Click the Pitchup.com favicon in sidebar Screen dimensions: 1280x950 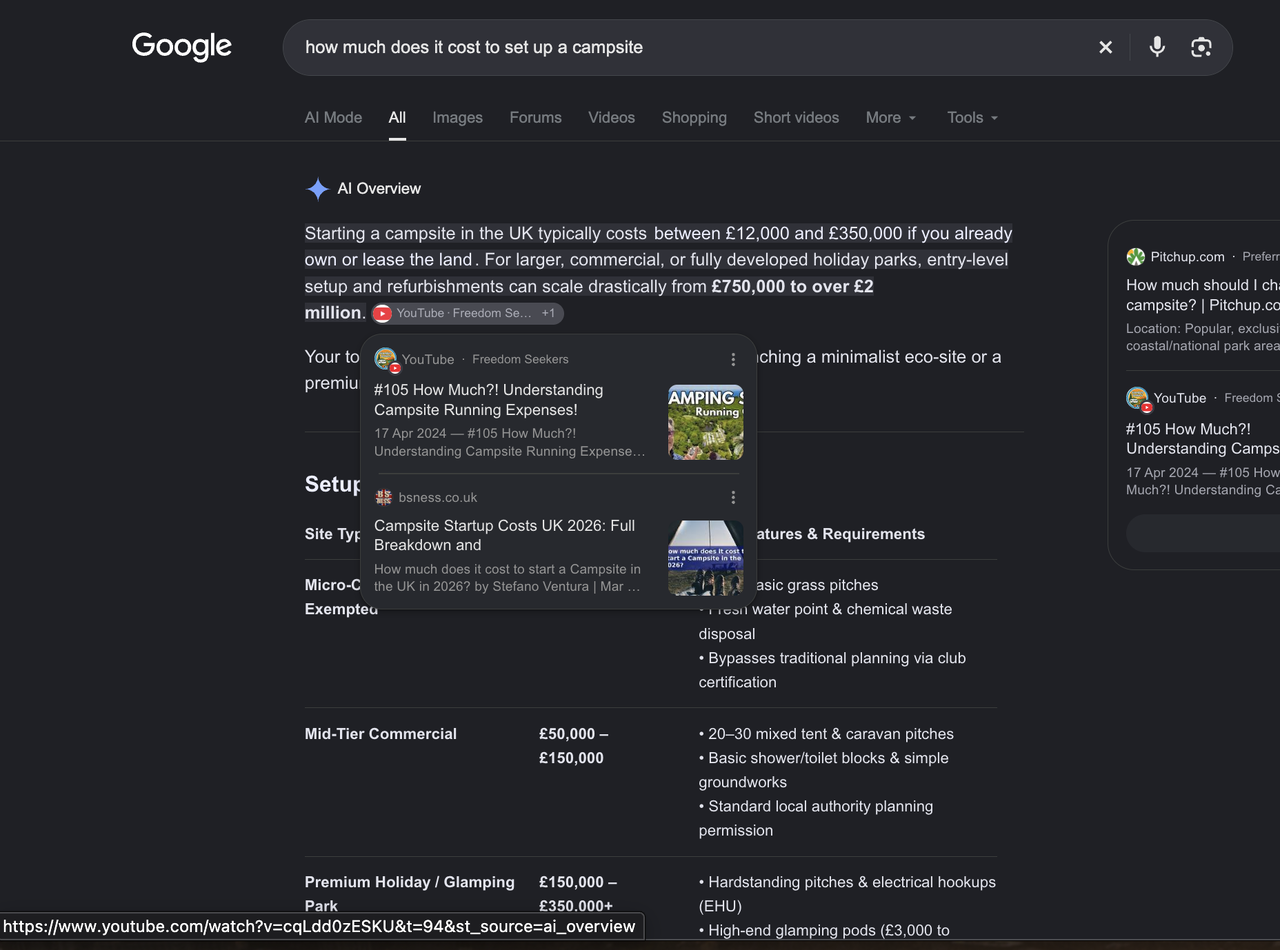pos(1135,257)
